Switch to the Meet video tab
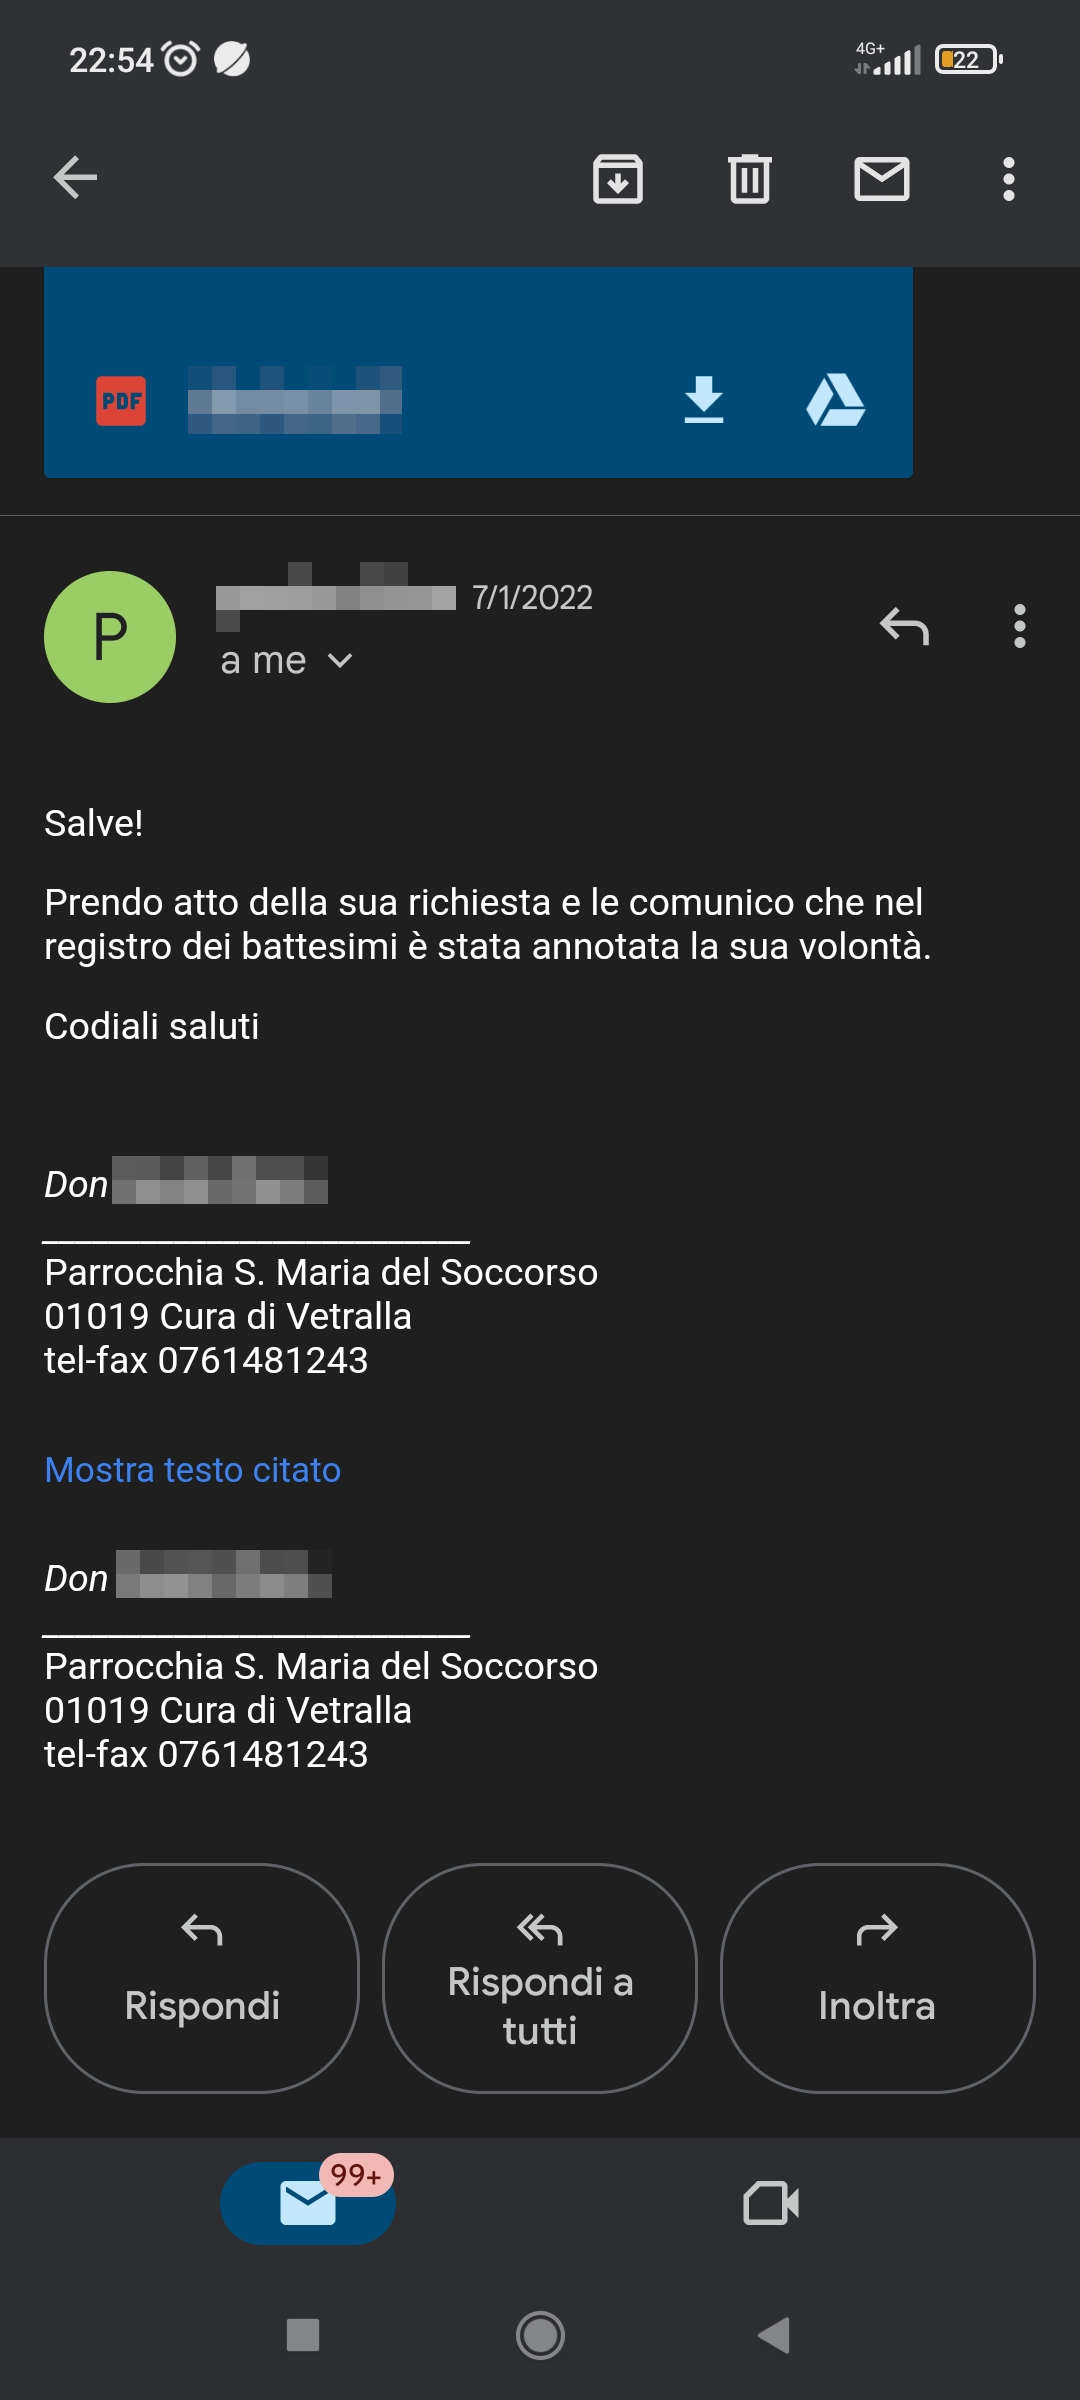 771,2203
